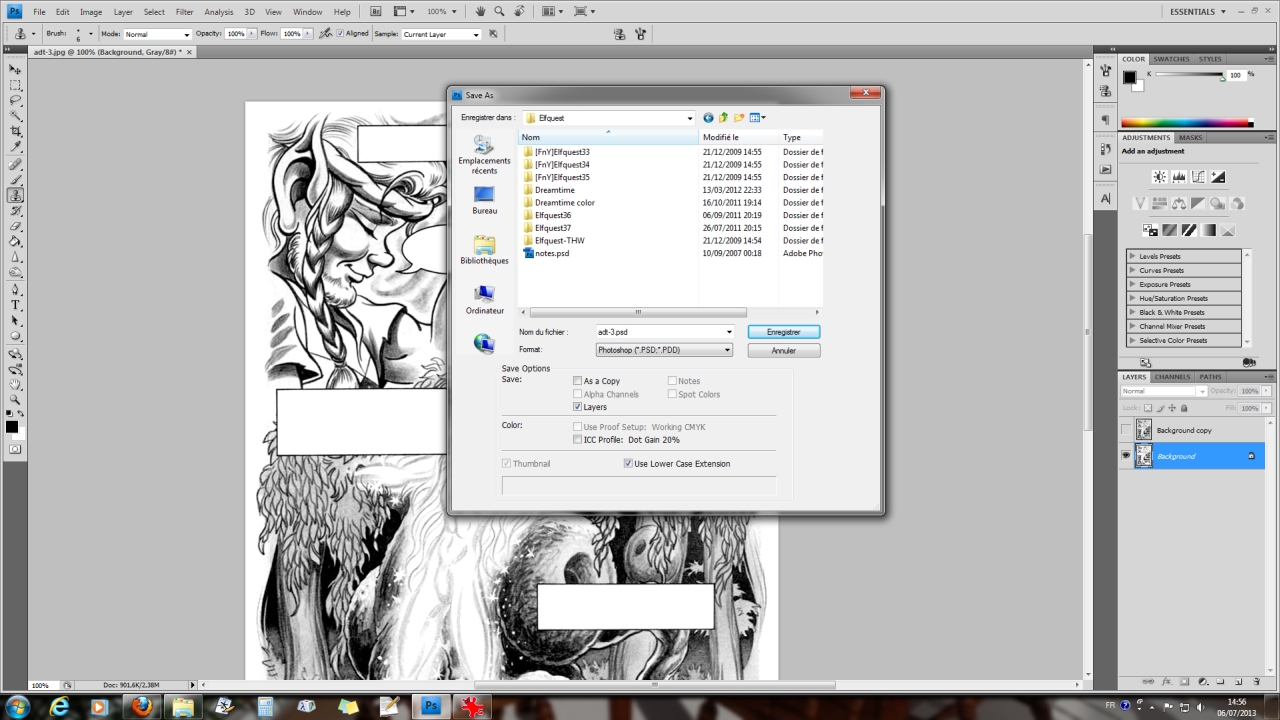This screenshot has height=720, width=1280.
Task: Enable the As a Copy checkbox
Action: coord(578,381)
